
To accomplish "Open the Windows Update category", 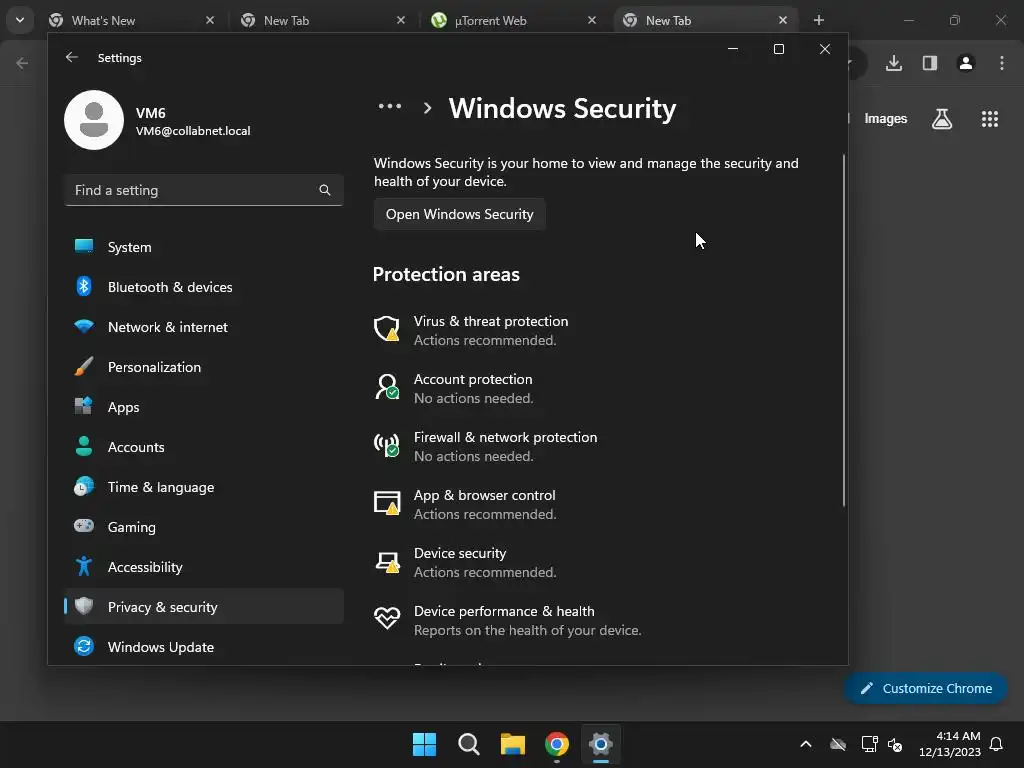I will coord(204,647).
